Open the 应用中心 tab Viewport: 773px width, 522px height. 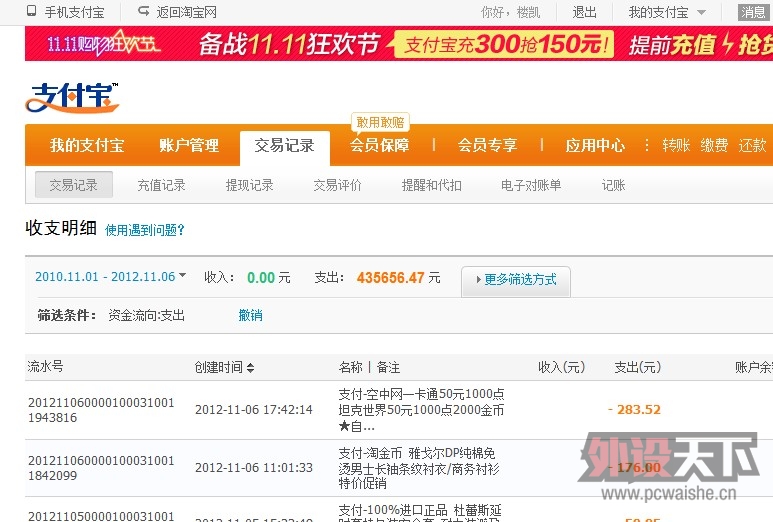[x=595, y=145]
